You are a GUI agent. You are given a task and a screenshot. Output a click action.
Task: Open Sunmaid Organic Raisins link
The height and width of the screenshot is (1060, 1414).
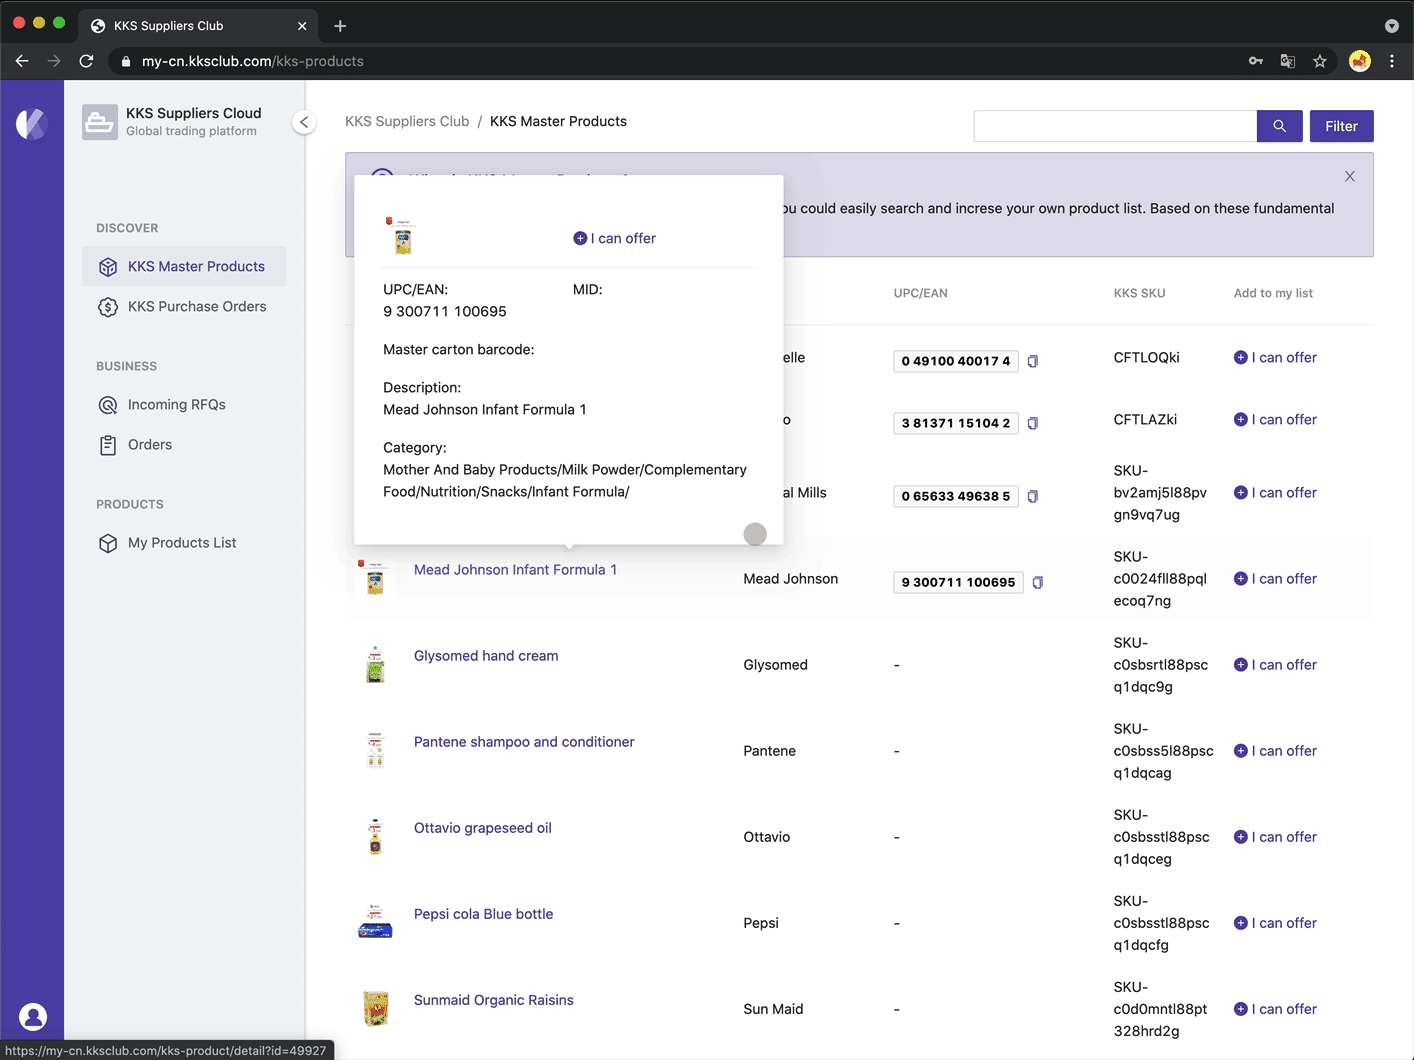point(494,999)
